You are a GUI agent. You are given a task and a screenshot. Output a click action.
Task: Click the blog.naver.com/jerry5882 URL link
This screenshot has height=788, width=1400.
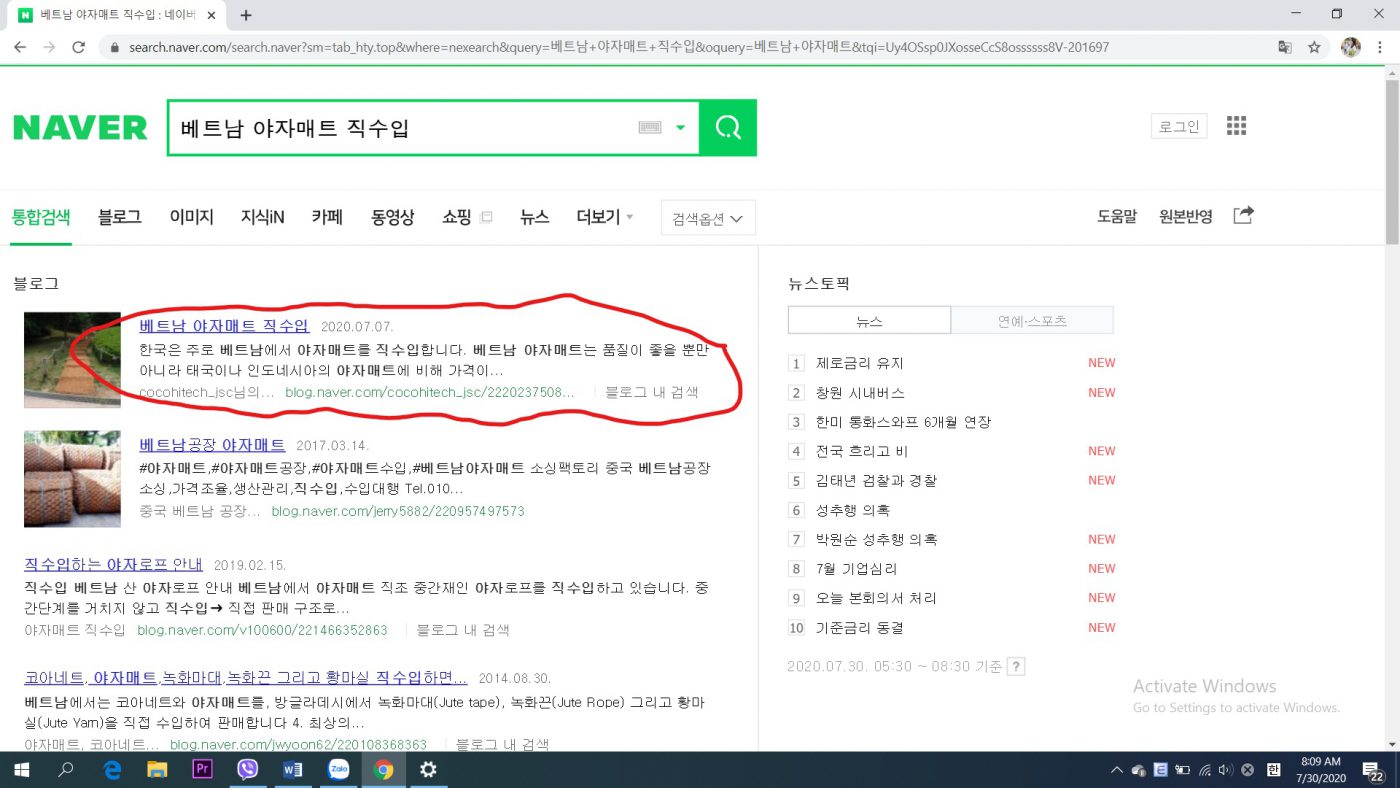click(x=397, y=511)
